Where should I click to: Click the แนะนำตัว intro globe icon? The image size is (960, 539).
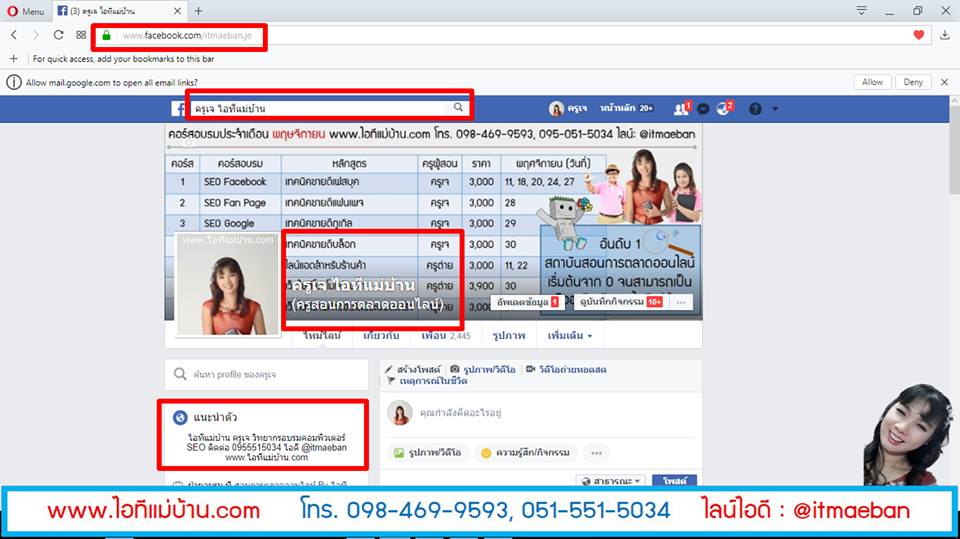(x=180, y=417)
